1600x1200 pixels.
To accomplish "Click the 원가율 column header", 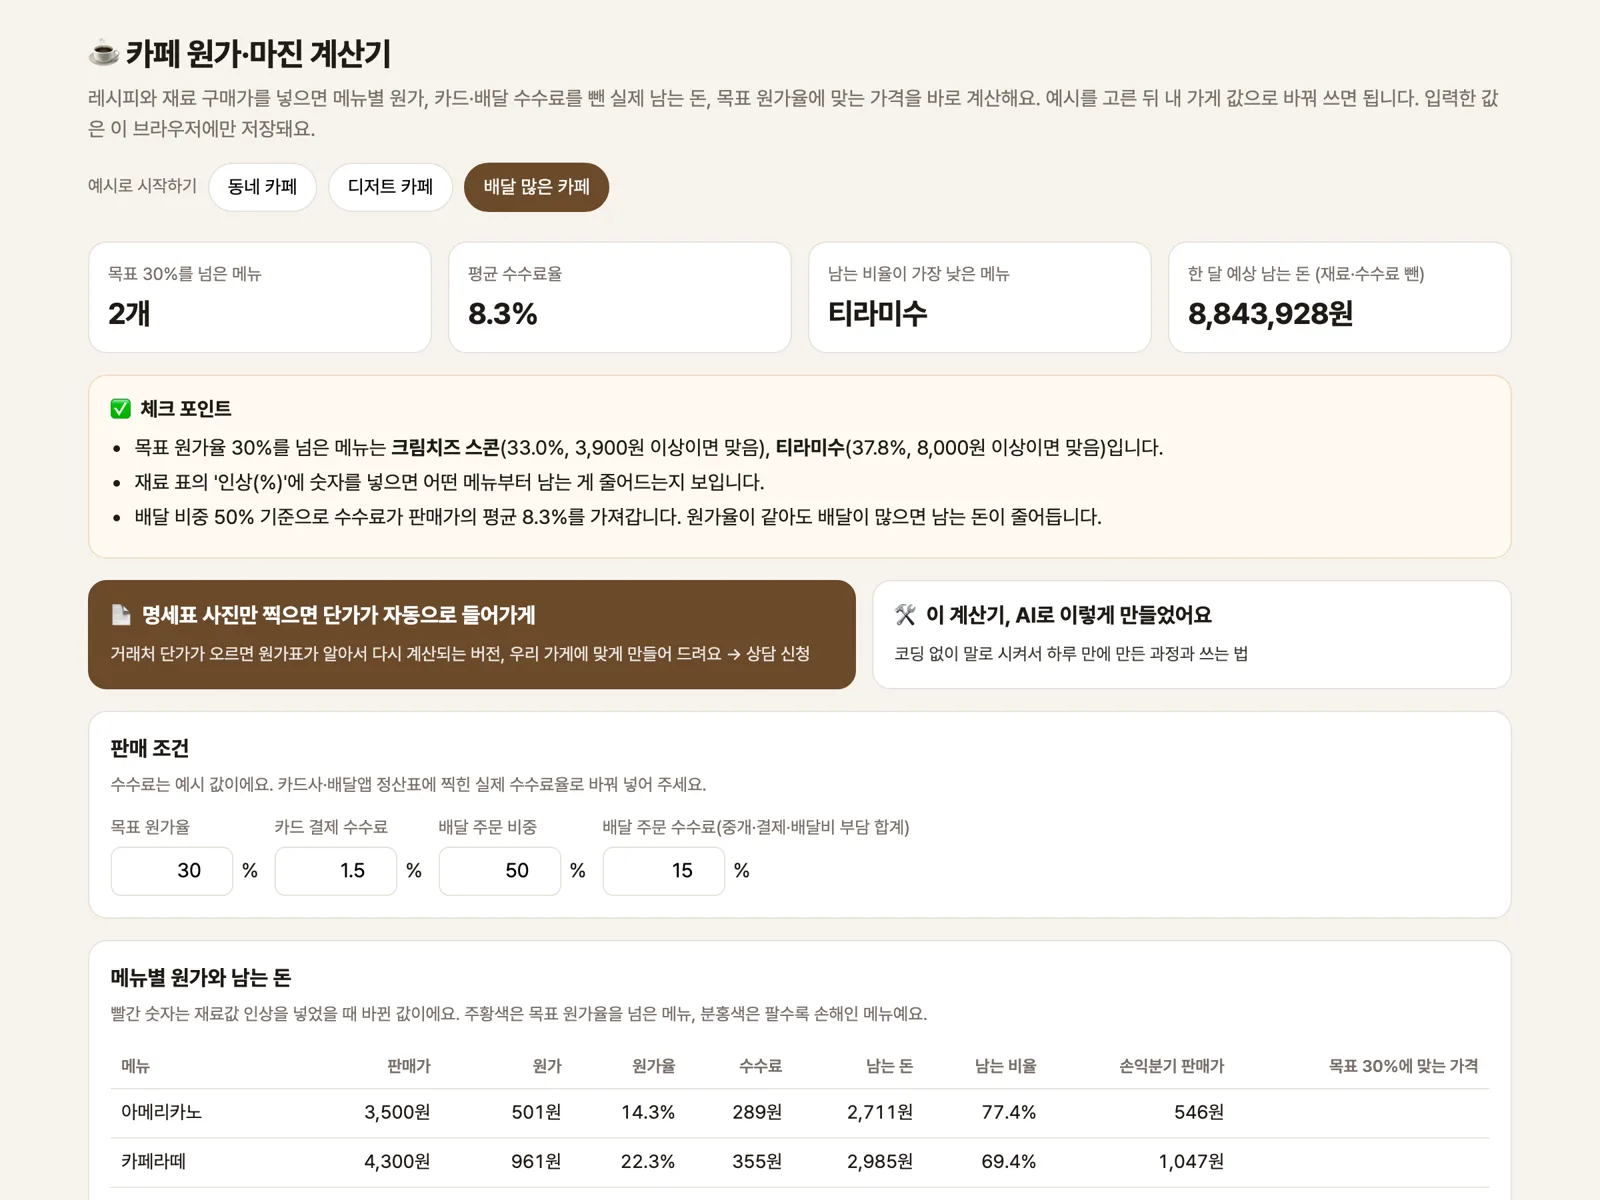I will (x=654, y=1066).
